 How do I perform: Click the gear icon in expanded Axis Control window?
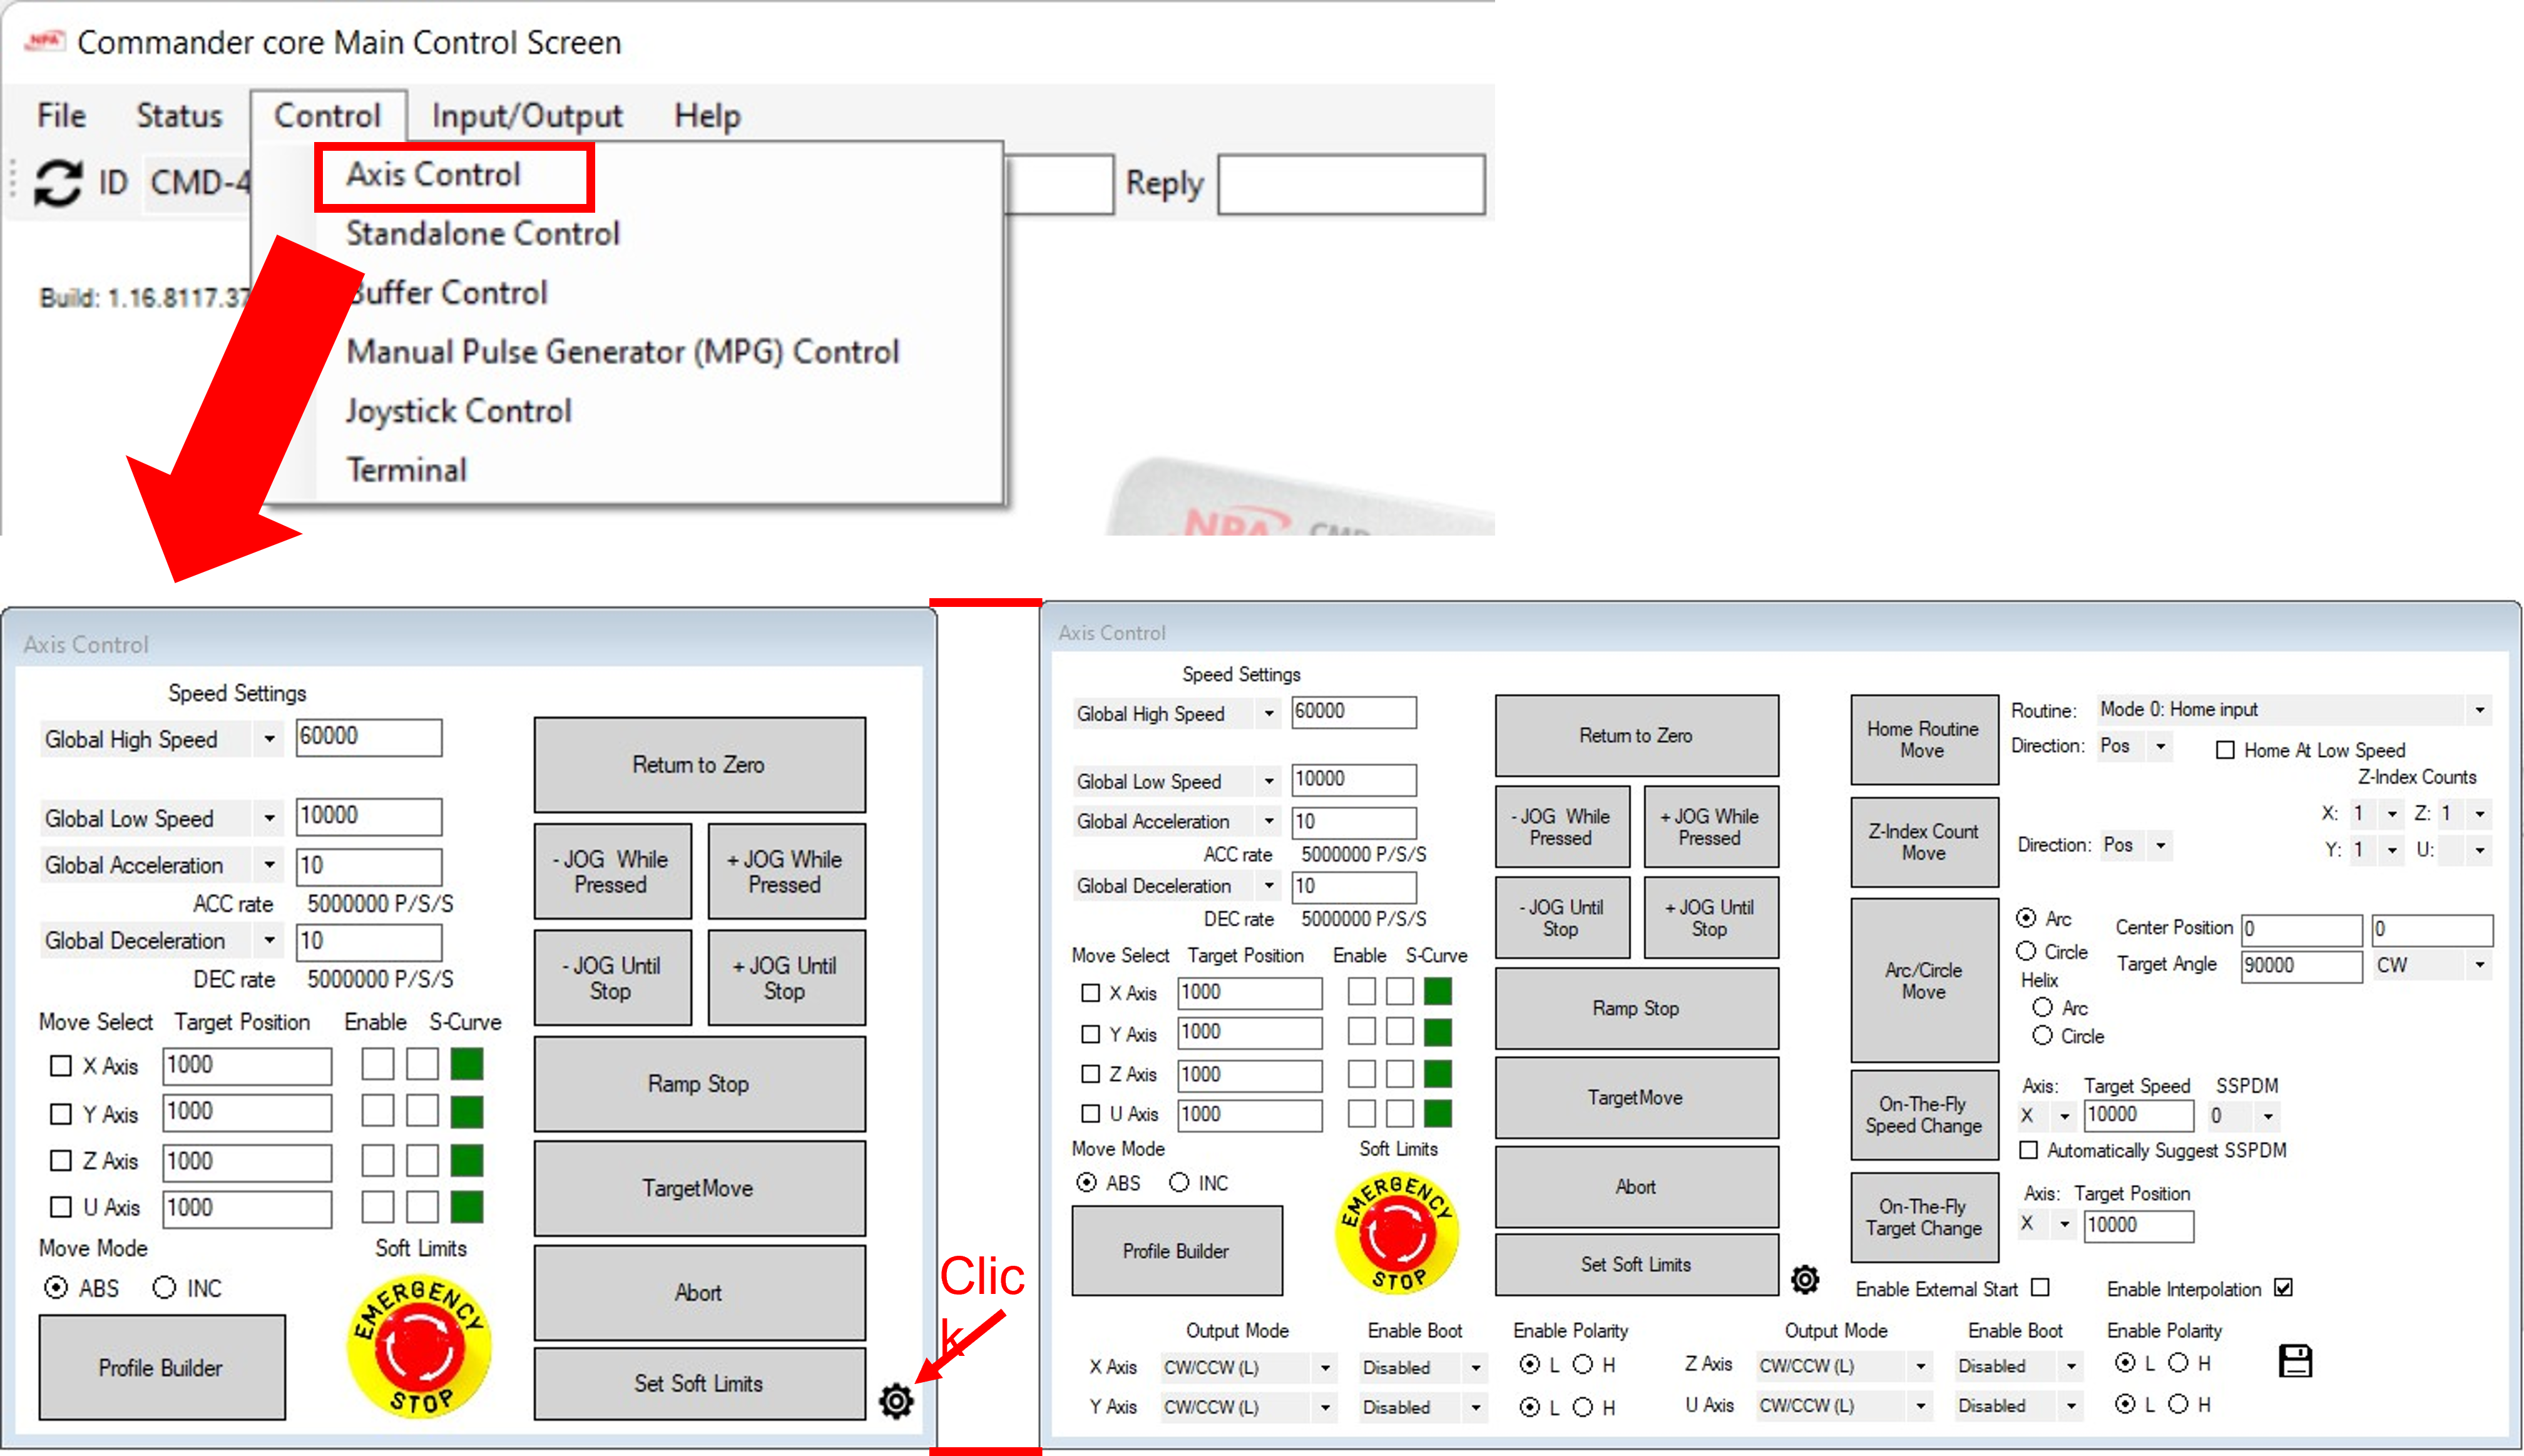[1805, 1279]
